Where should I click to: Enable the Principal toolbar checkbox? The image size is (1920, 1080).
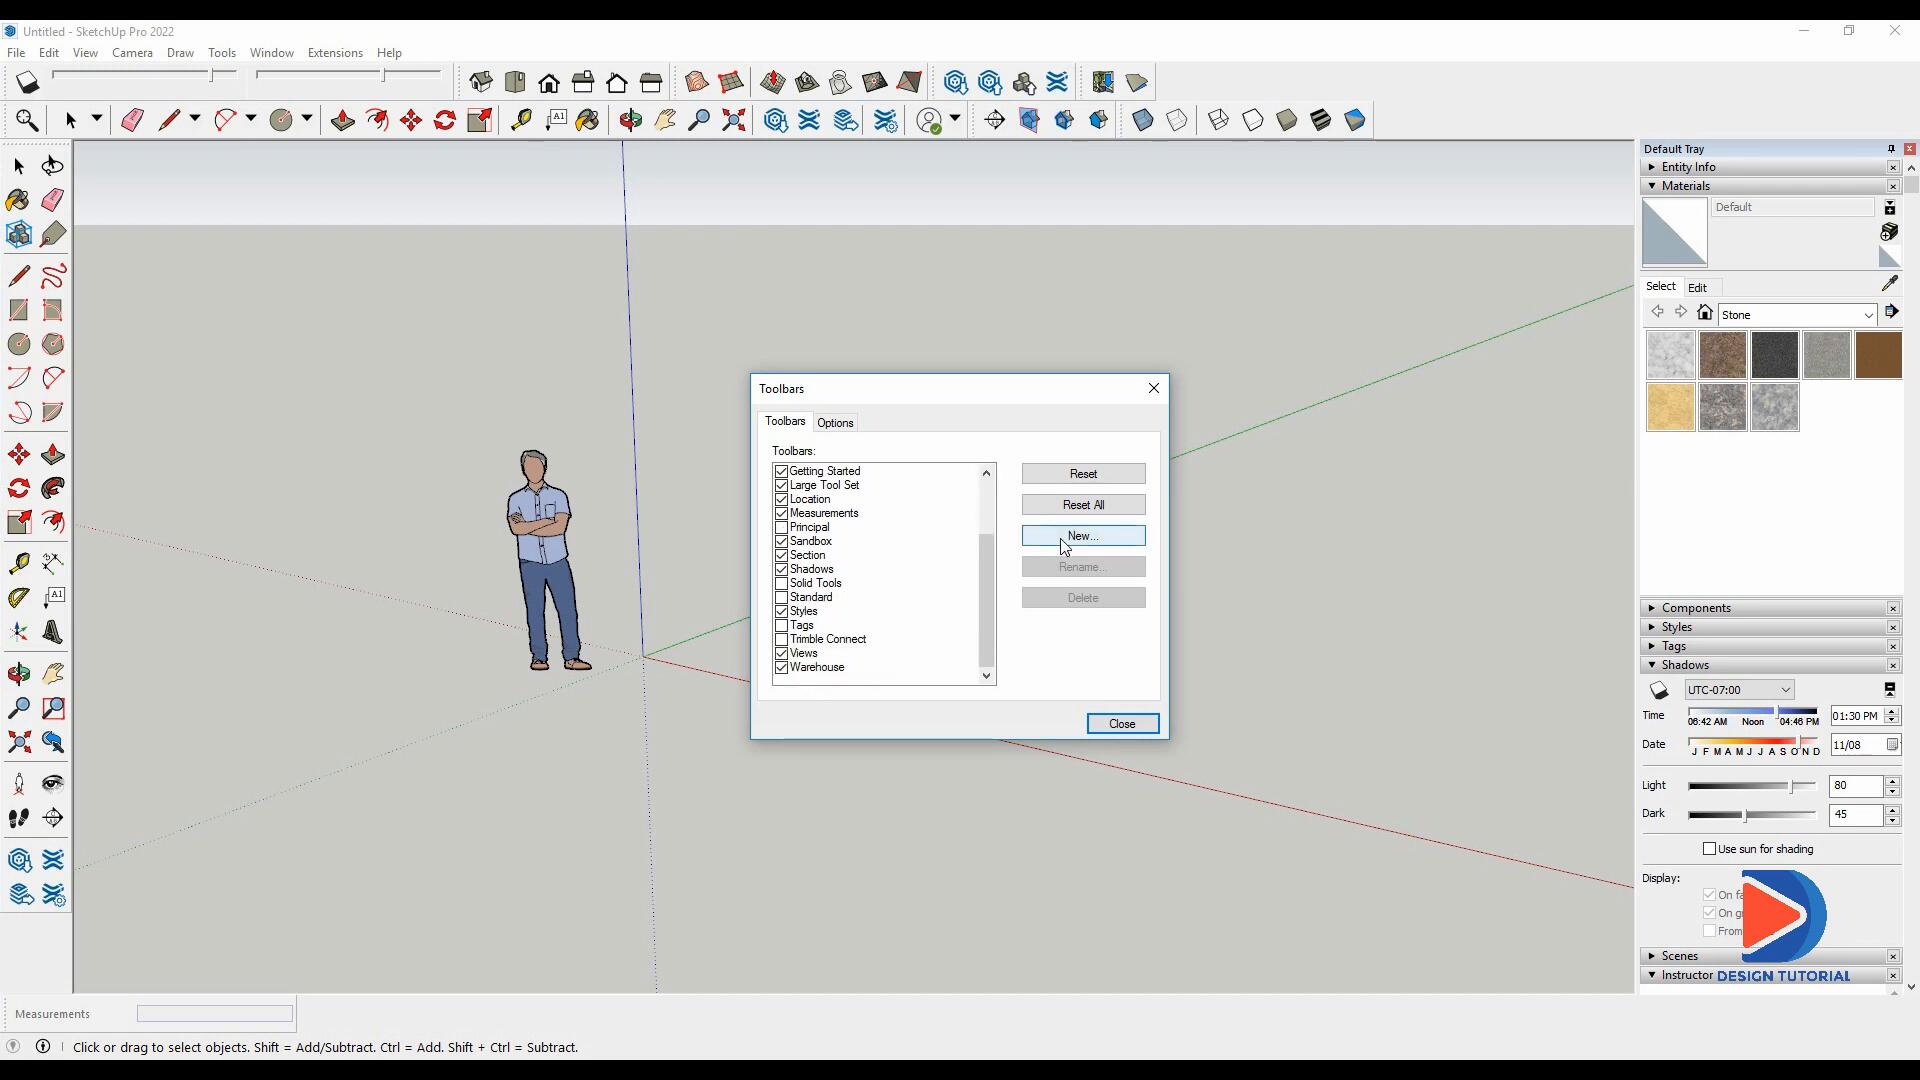pos(781,527)
